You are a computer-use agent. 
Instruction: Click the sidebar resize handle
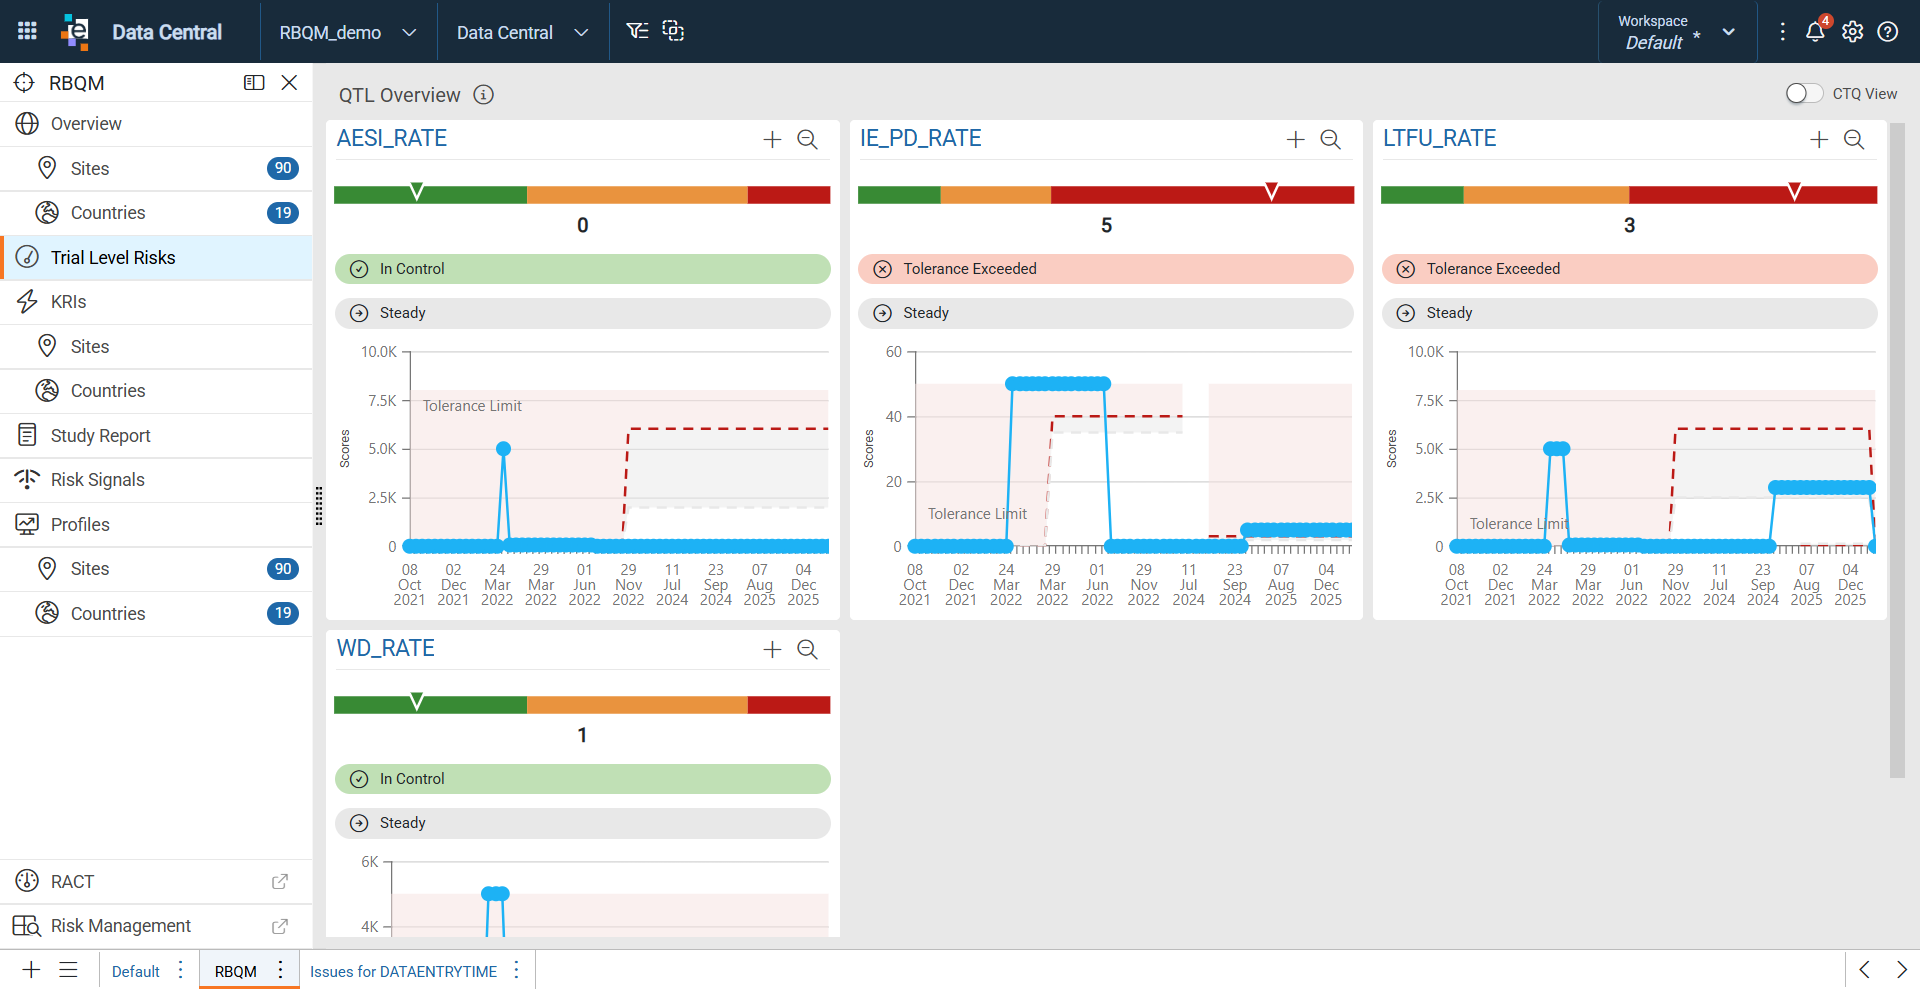click(x=319, y=506)
